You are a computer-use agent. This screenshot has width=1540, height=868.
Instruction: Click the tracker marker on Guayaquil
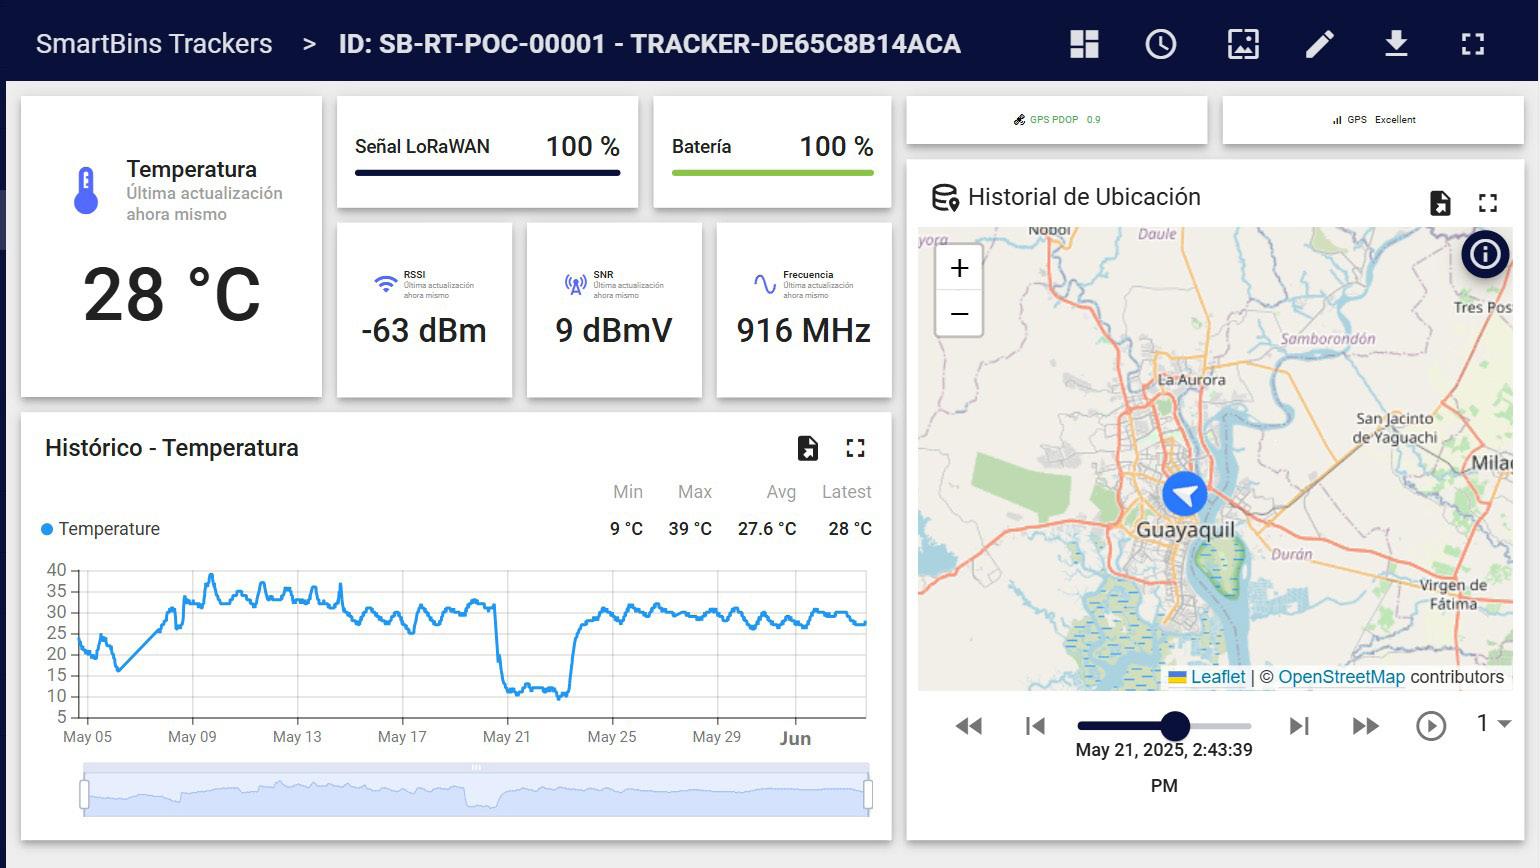coord(1185,494)
